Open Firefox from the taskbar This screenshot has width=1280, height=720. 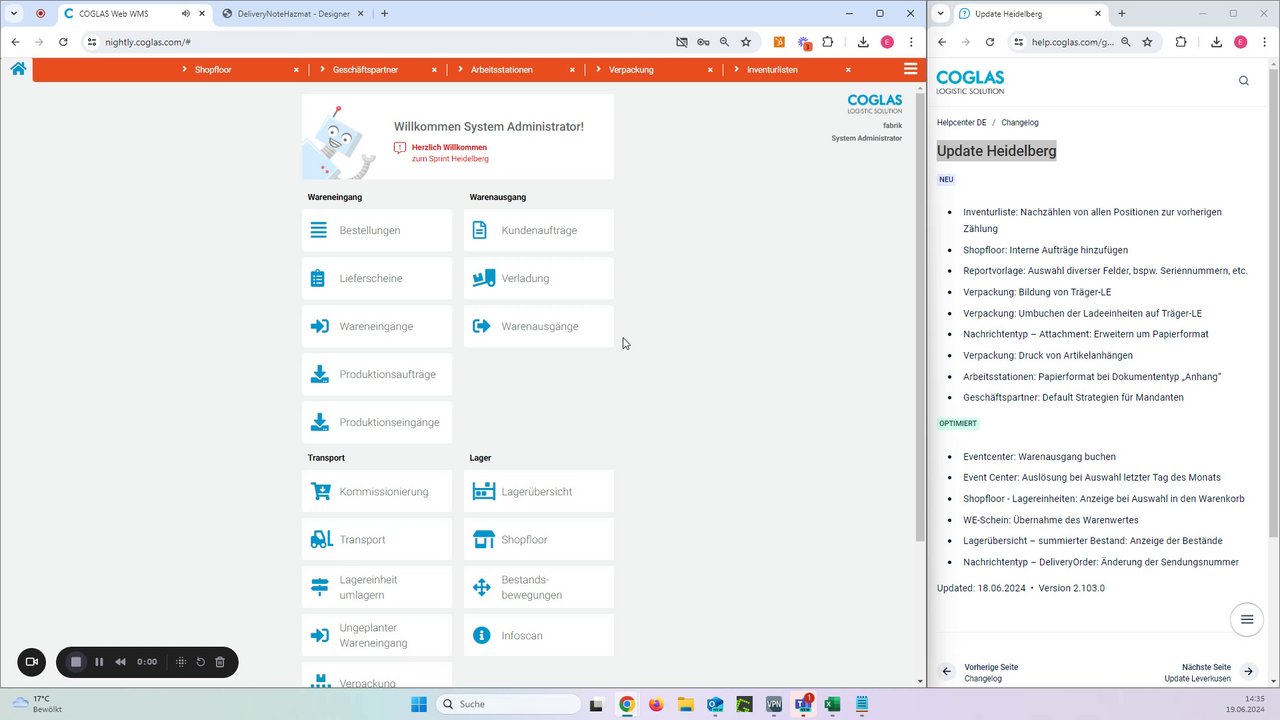click(656, 704)
